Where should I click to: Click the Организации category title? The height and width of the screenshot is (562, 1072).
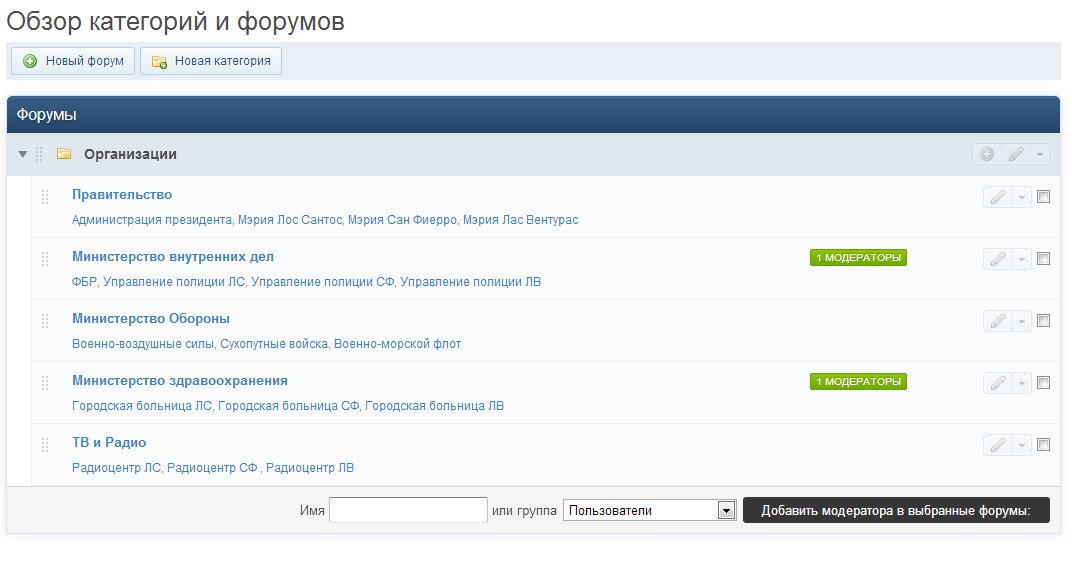click(x=130, y=155)
